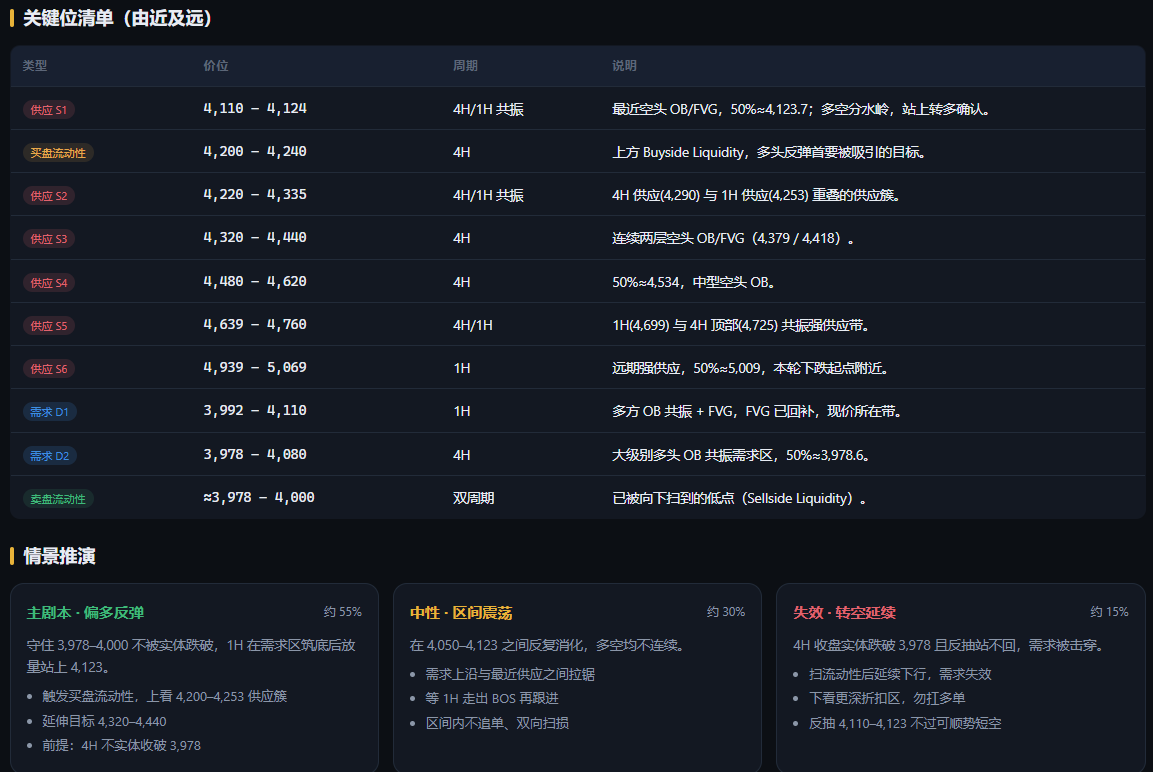Click the 供应 S2 tag
The image size is (1153, 772).
(49, 196)
